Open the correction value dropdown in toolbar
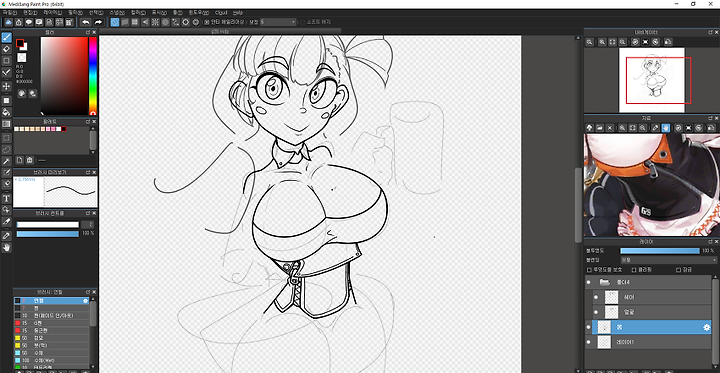720x373 pixels. pos(278,22)
